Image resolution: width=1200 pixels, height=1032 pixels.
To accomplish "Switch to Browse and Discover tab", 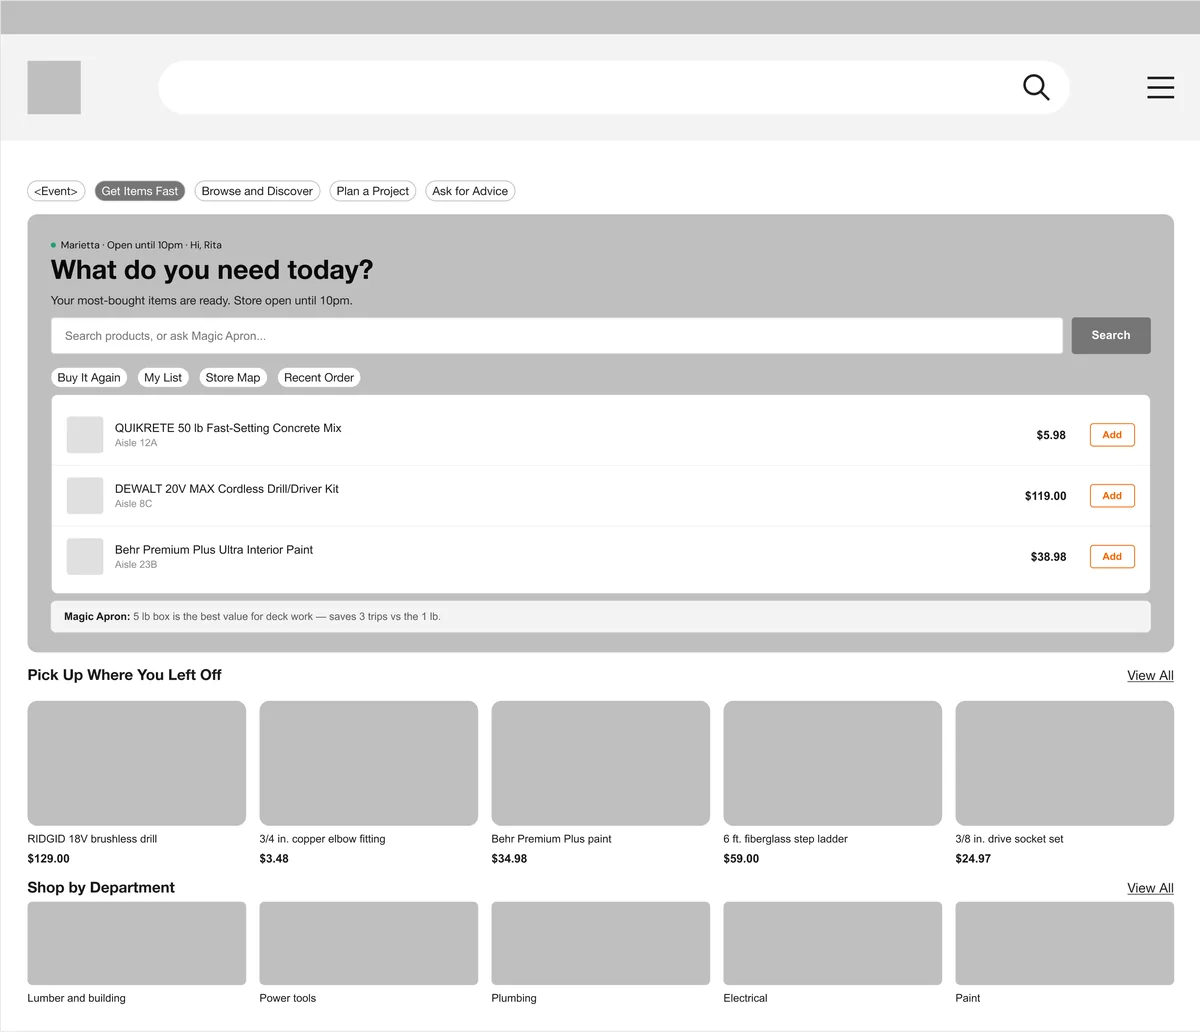I will coord(257,191).
